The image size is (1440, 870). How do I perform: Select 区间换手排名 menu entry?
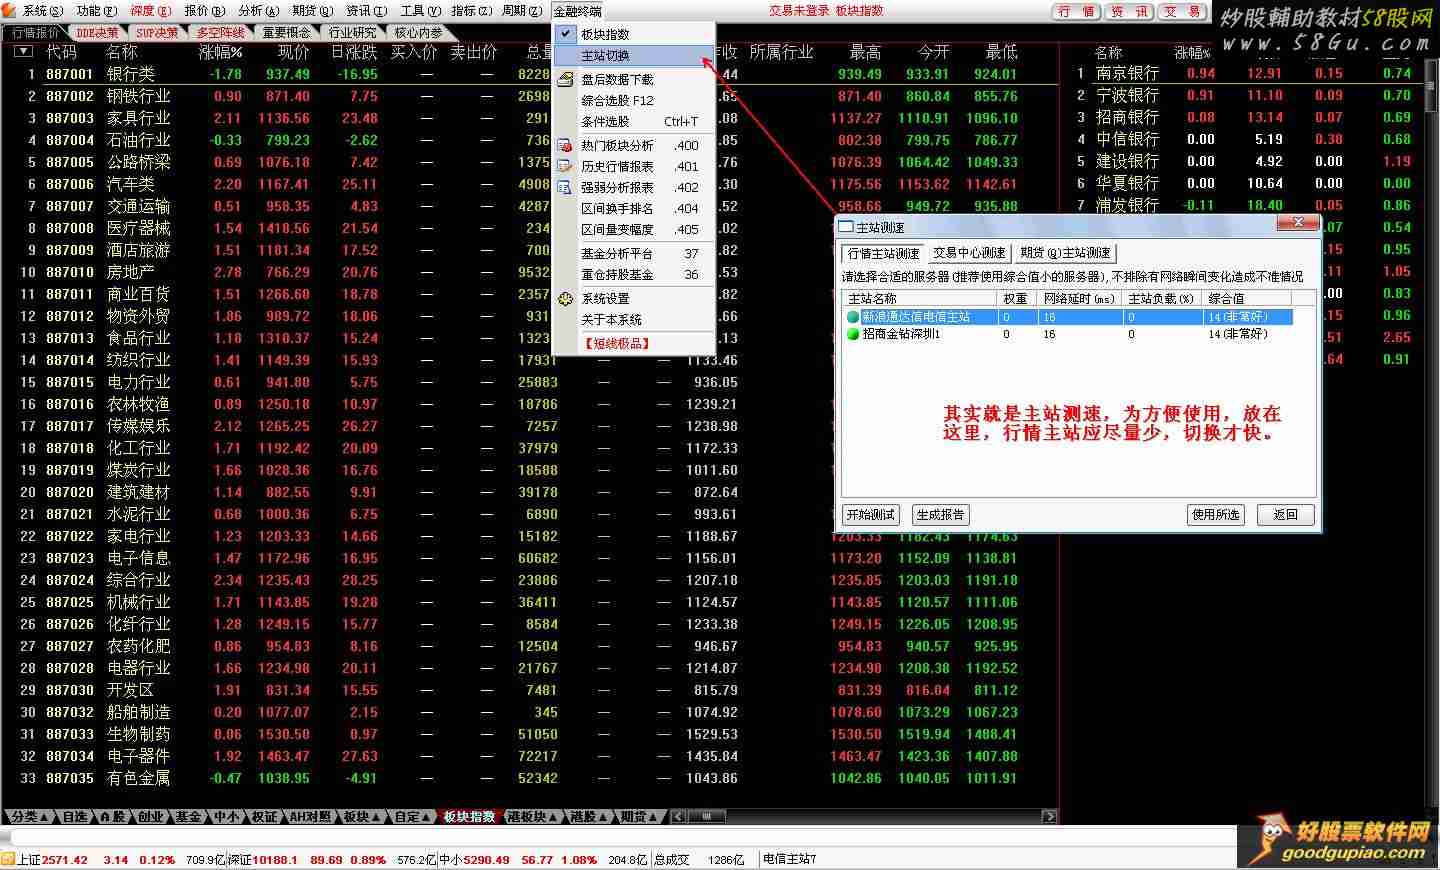634,208
